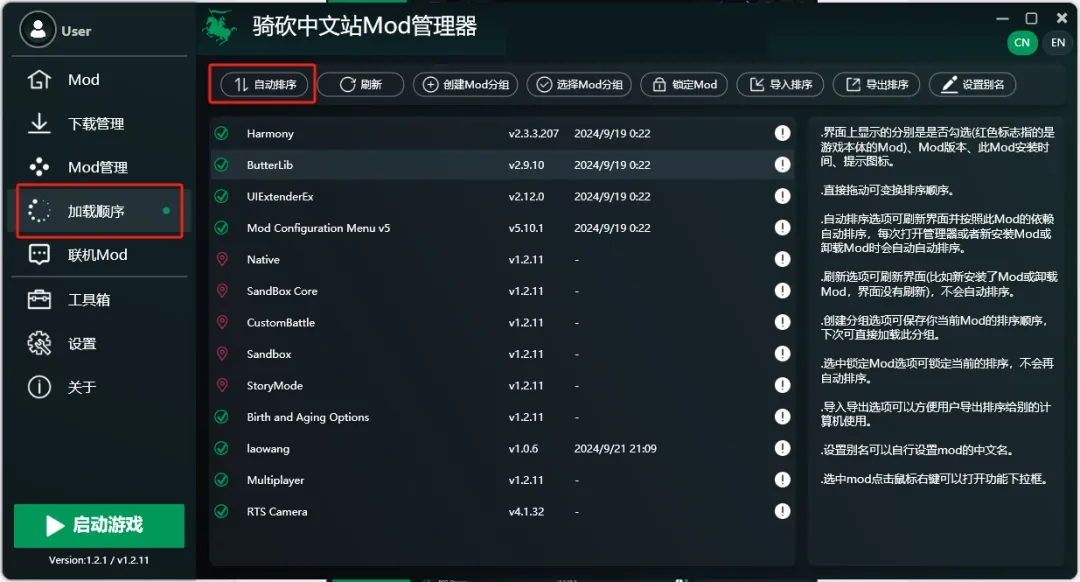Click the info icon on Harmony row
Viewport: 1080px width, 582px height.
point(782,134)
